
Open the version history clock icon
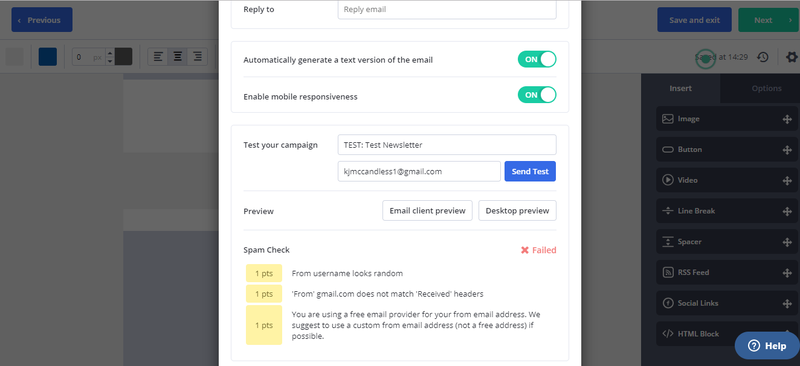[x=763, y=57]
